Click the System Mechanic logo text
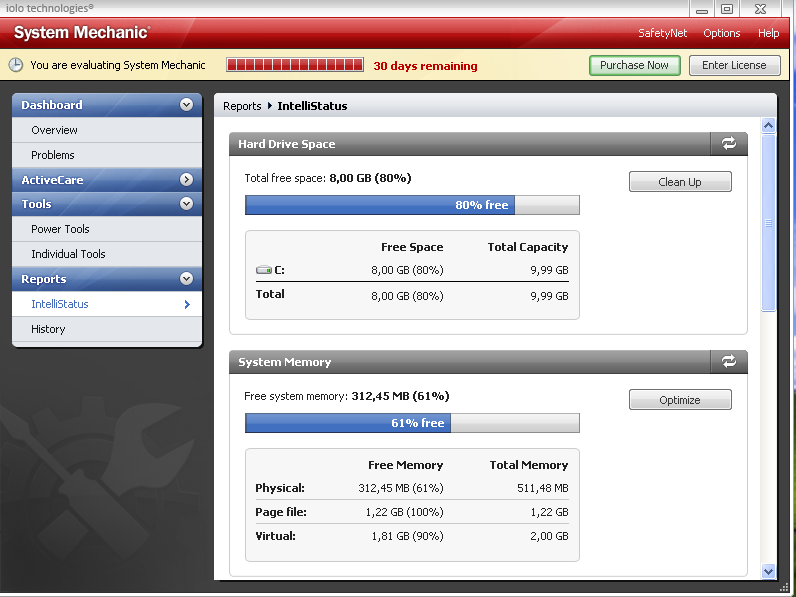This screenshot has height=597, width=796. pos(81,32)
